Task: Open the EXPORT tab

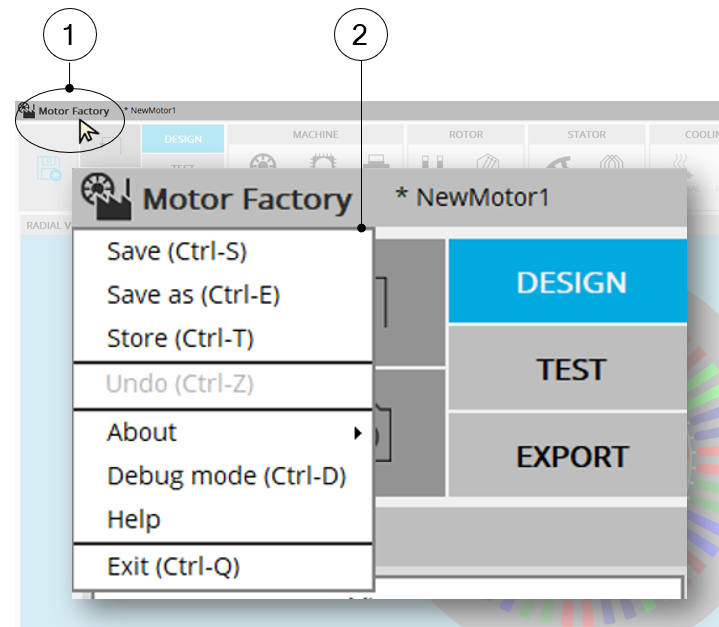Action: 571,457
